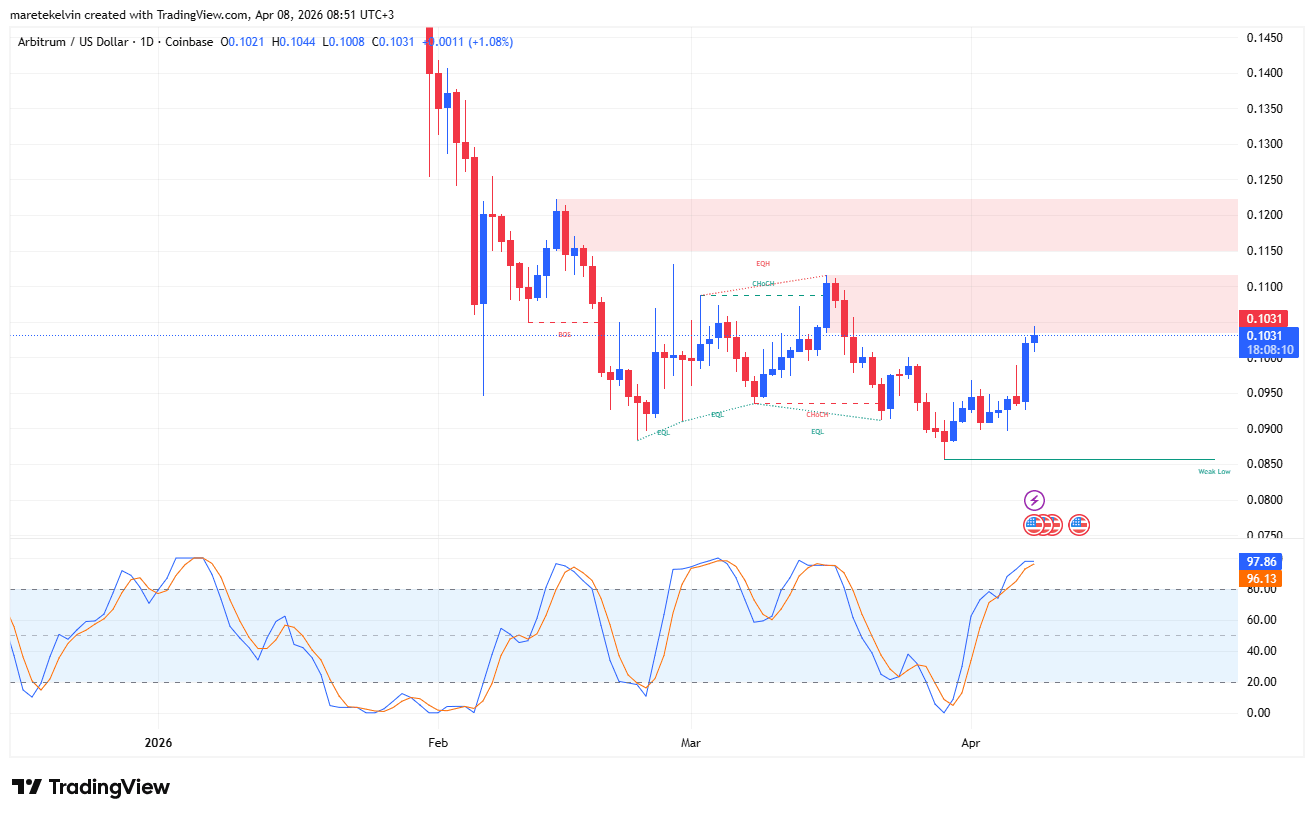Screen dimensions: 1314x817
Task: Click the red CHoCH label near the highs
Action: [763, 284]
